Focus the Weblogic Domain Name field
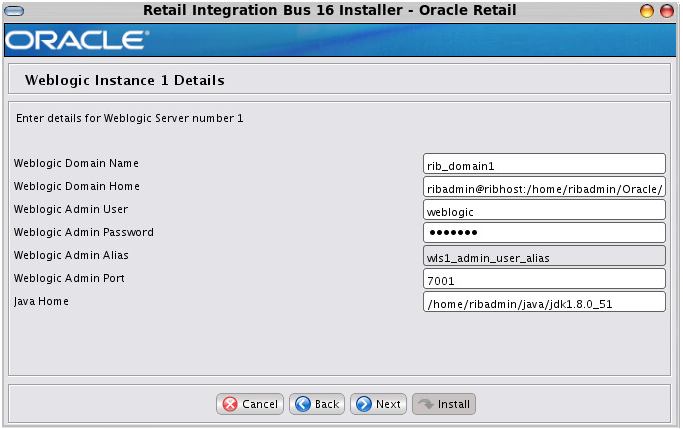The image size is (683, 430). [544, 164]
